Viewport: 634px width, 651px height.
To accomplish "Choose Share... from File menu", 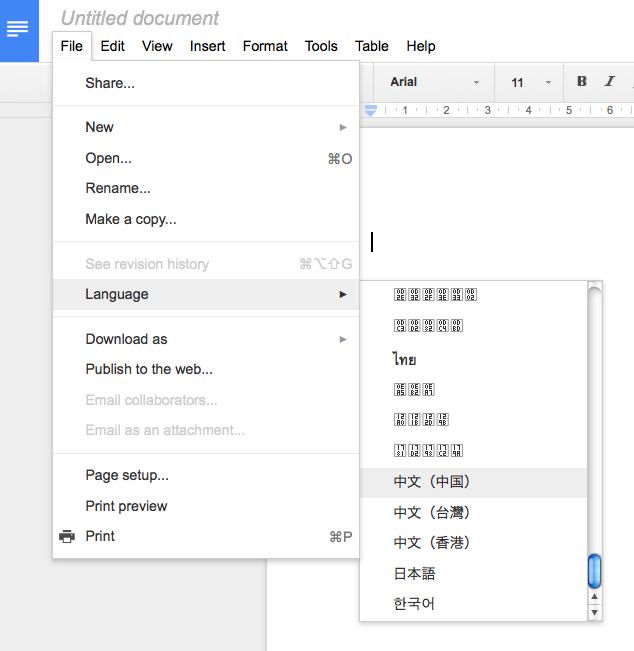I will click(x=206, y=83).
